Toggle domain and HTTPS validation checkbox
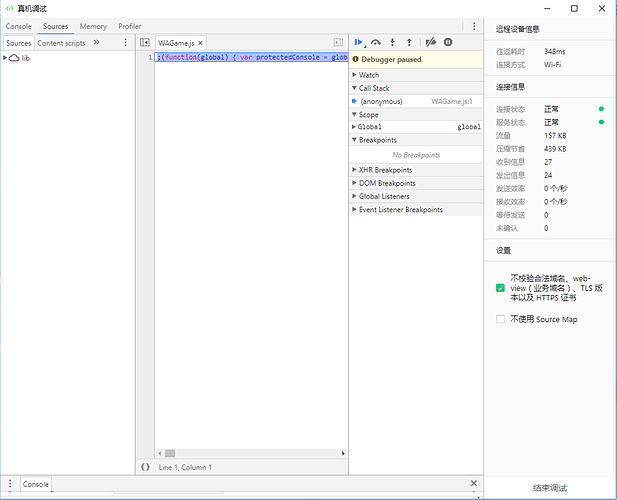Viewport: 617px width, 500px height. (500, 288)
